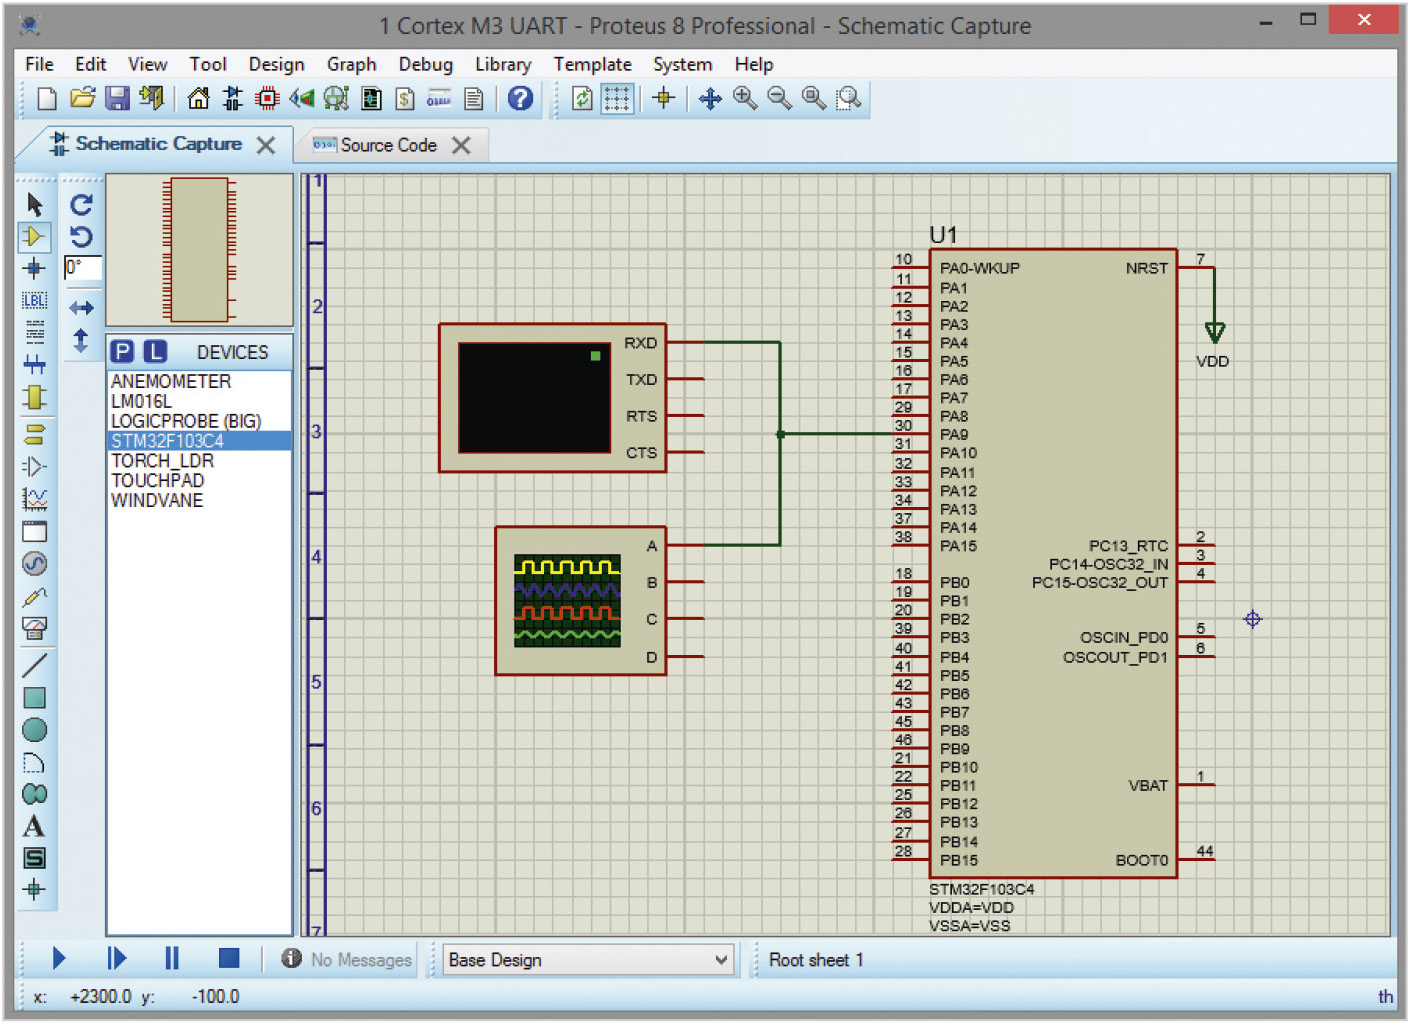This screenshot has width=1411, height=1025.
Task: Select the Virtual Instruments Mode meter tool
Action: coord(35,628)
